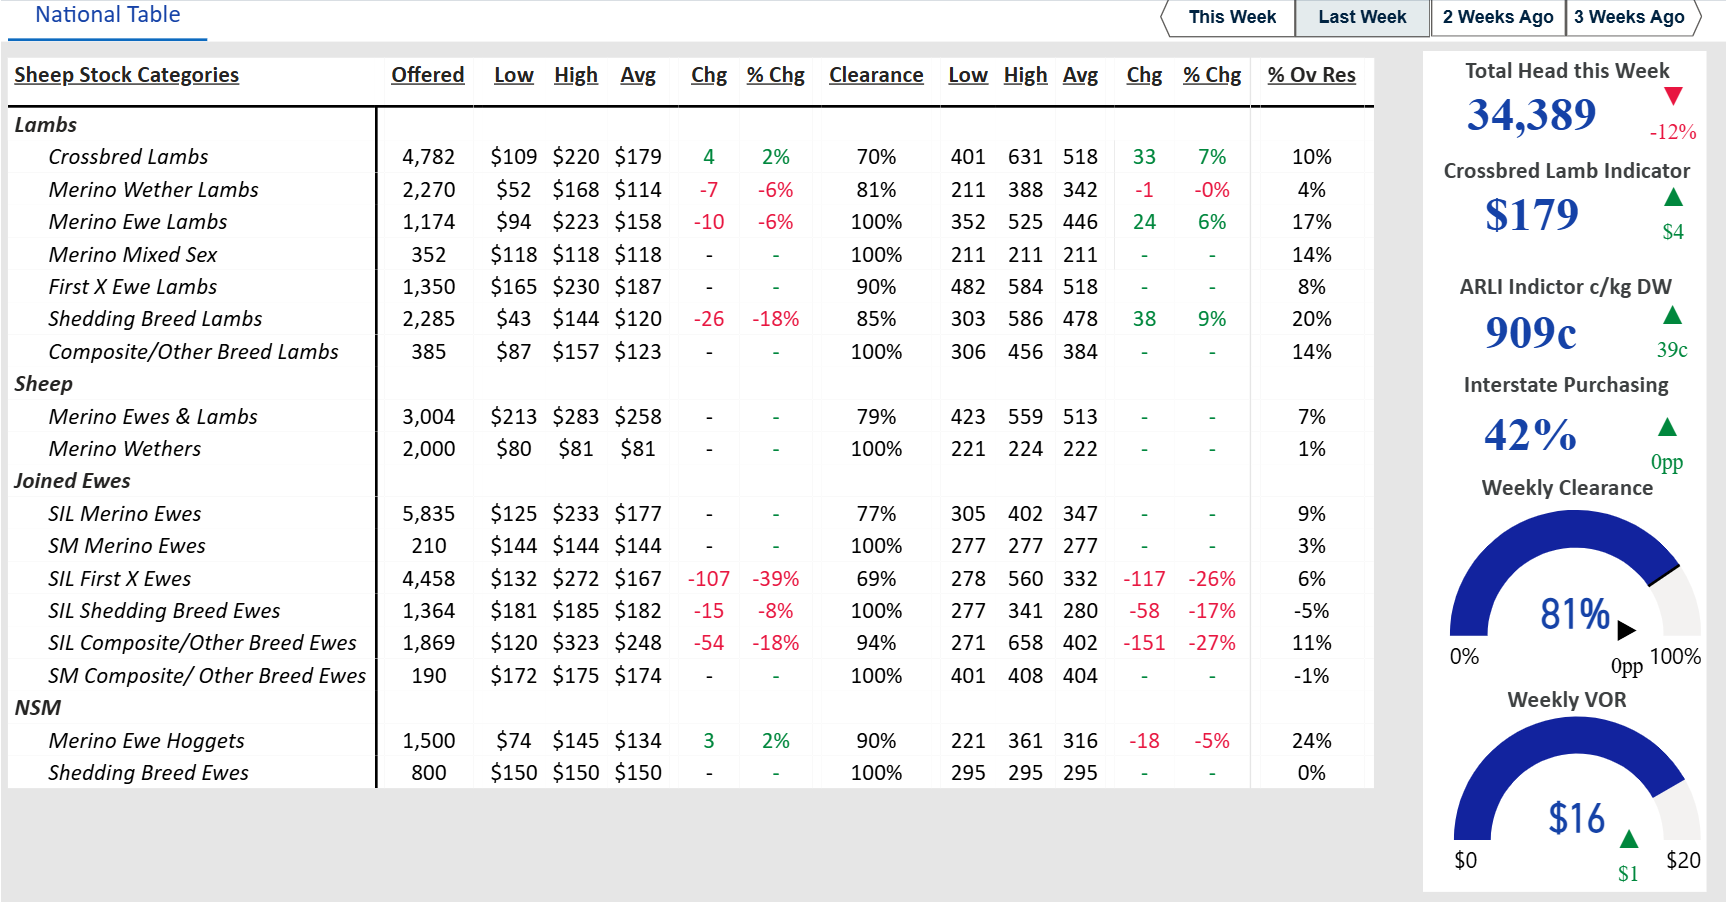
Task: Select the Merino Wether Lambs row label
Action: tap(153, 190)
